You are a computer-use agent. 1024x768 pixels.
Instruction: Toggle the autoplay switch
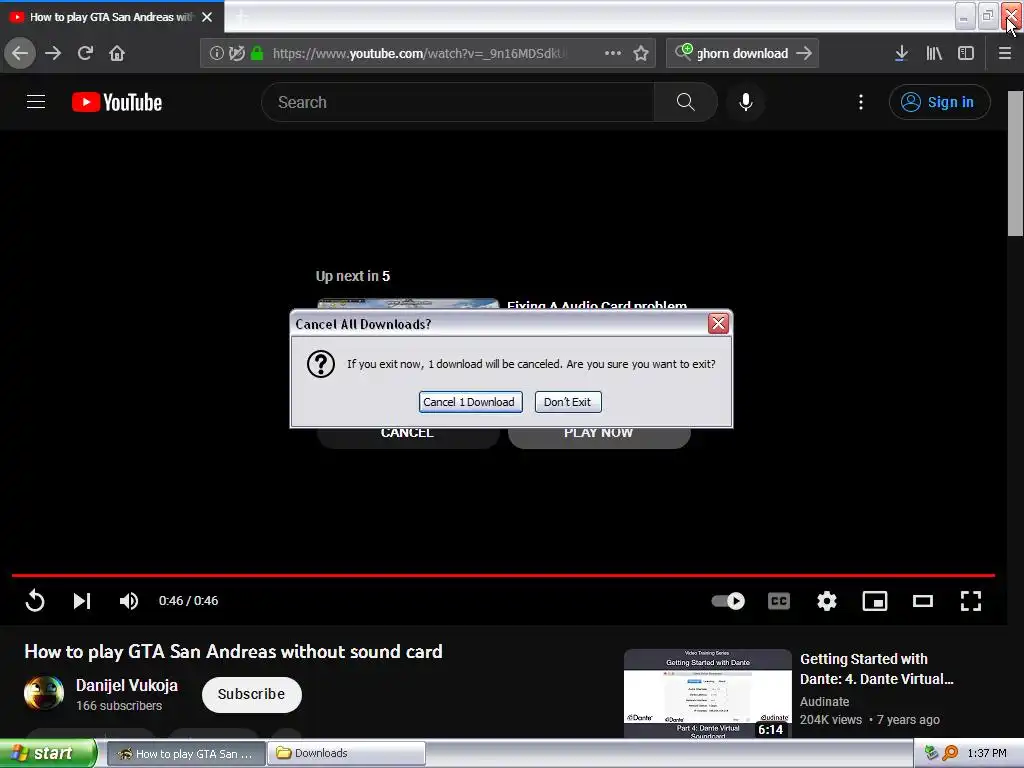(x=728, y=600)
